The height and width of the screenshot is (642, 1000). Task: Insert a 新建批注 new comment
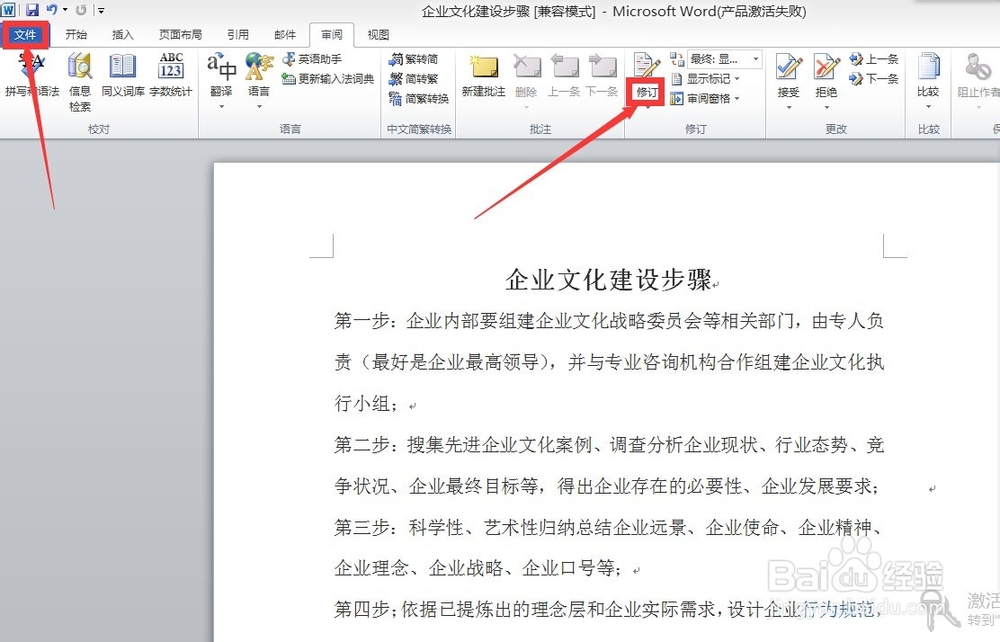(x=484, y=70)
